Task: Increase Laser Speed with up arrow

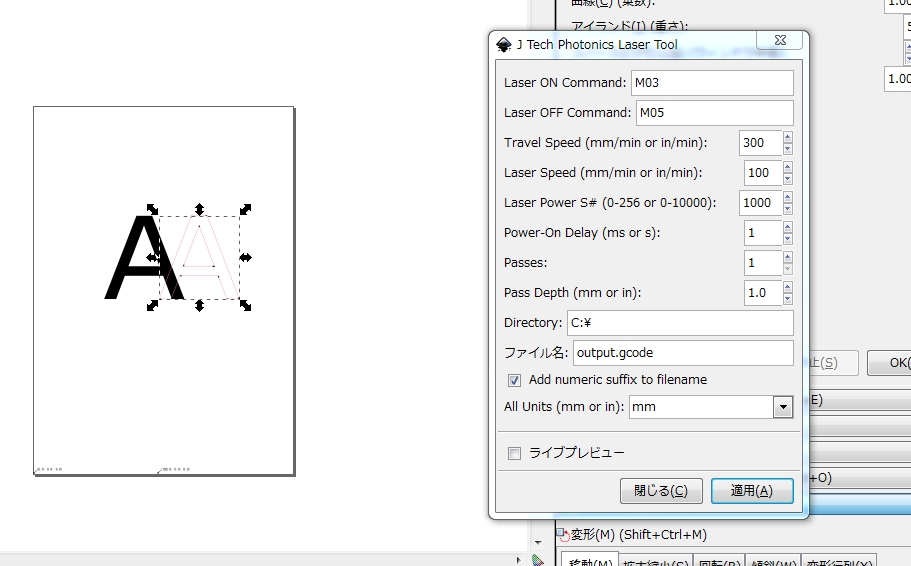Action: point(787,167)
